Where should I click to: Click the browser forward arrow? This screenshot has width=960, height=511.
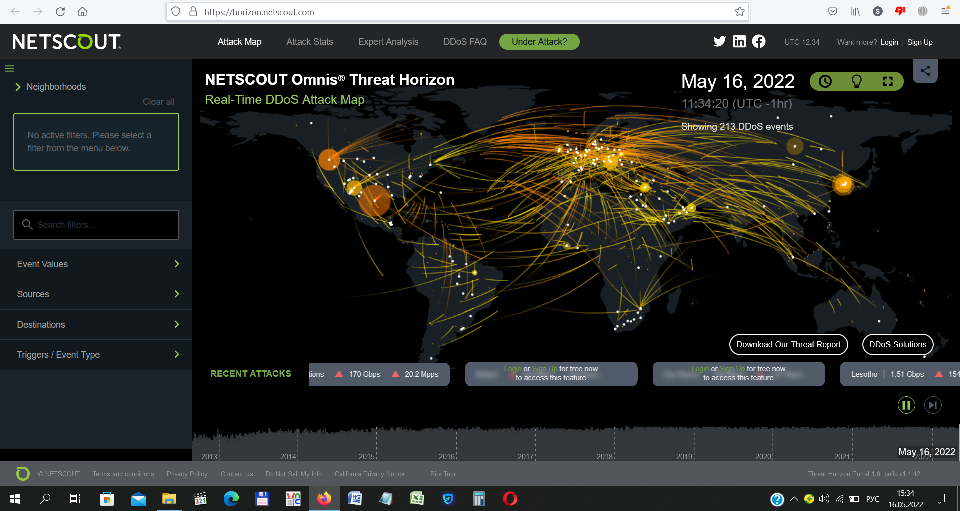37,12
